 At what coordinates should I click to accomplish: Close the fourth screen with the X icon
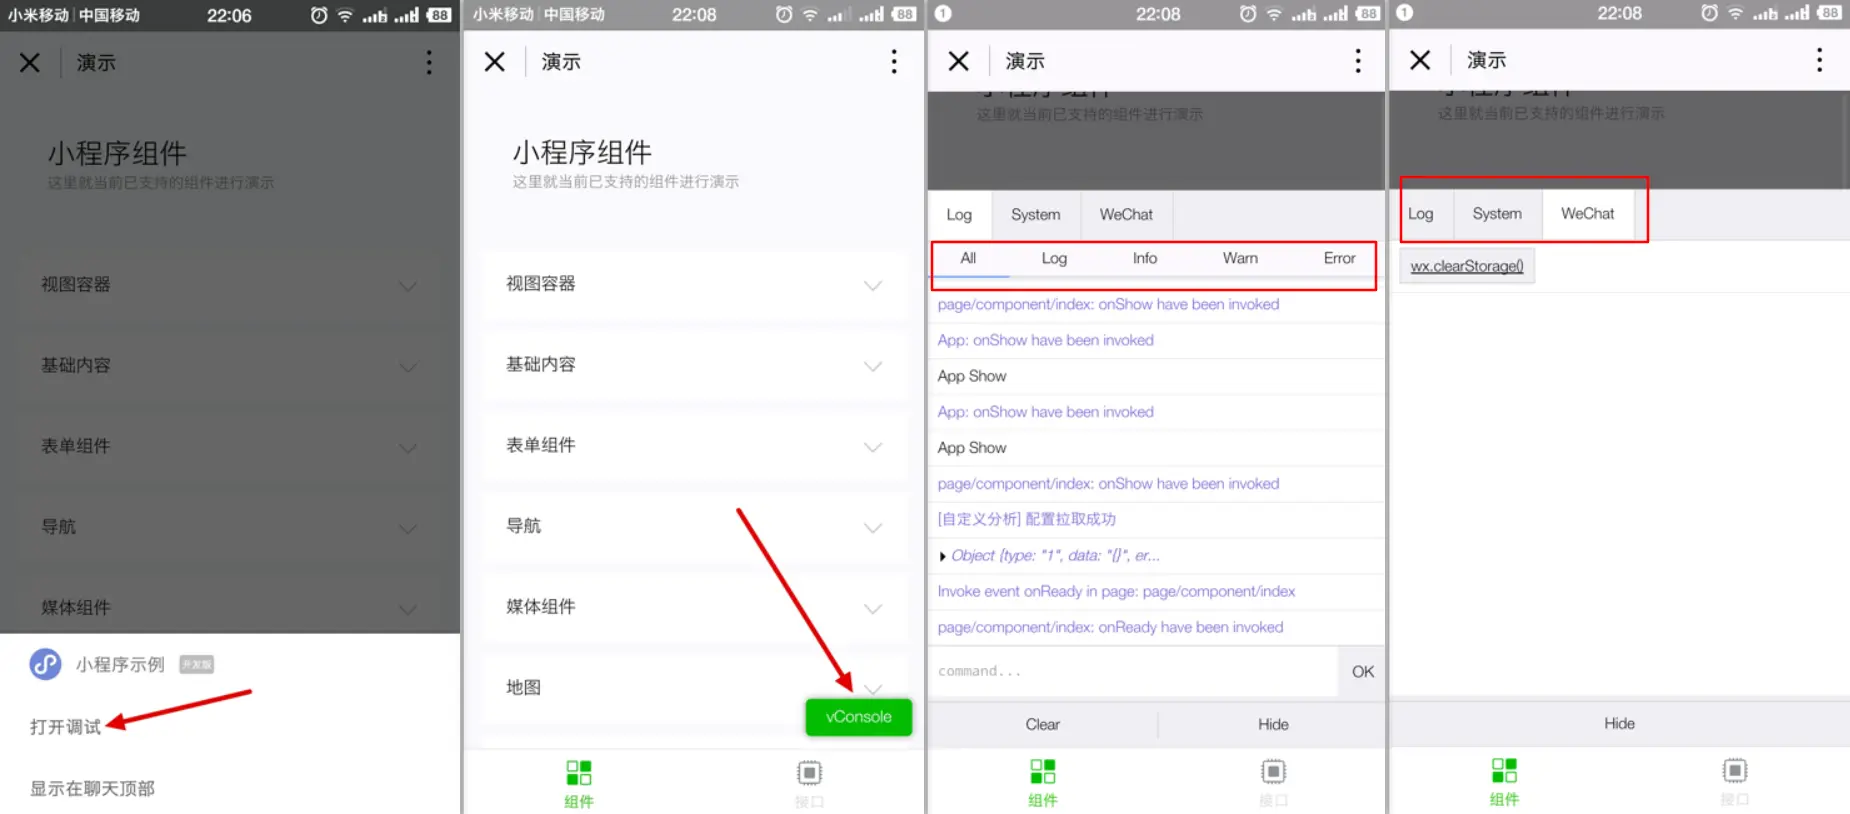coord(1420,60)
